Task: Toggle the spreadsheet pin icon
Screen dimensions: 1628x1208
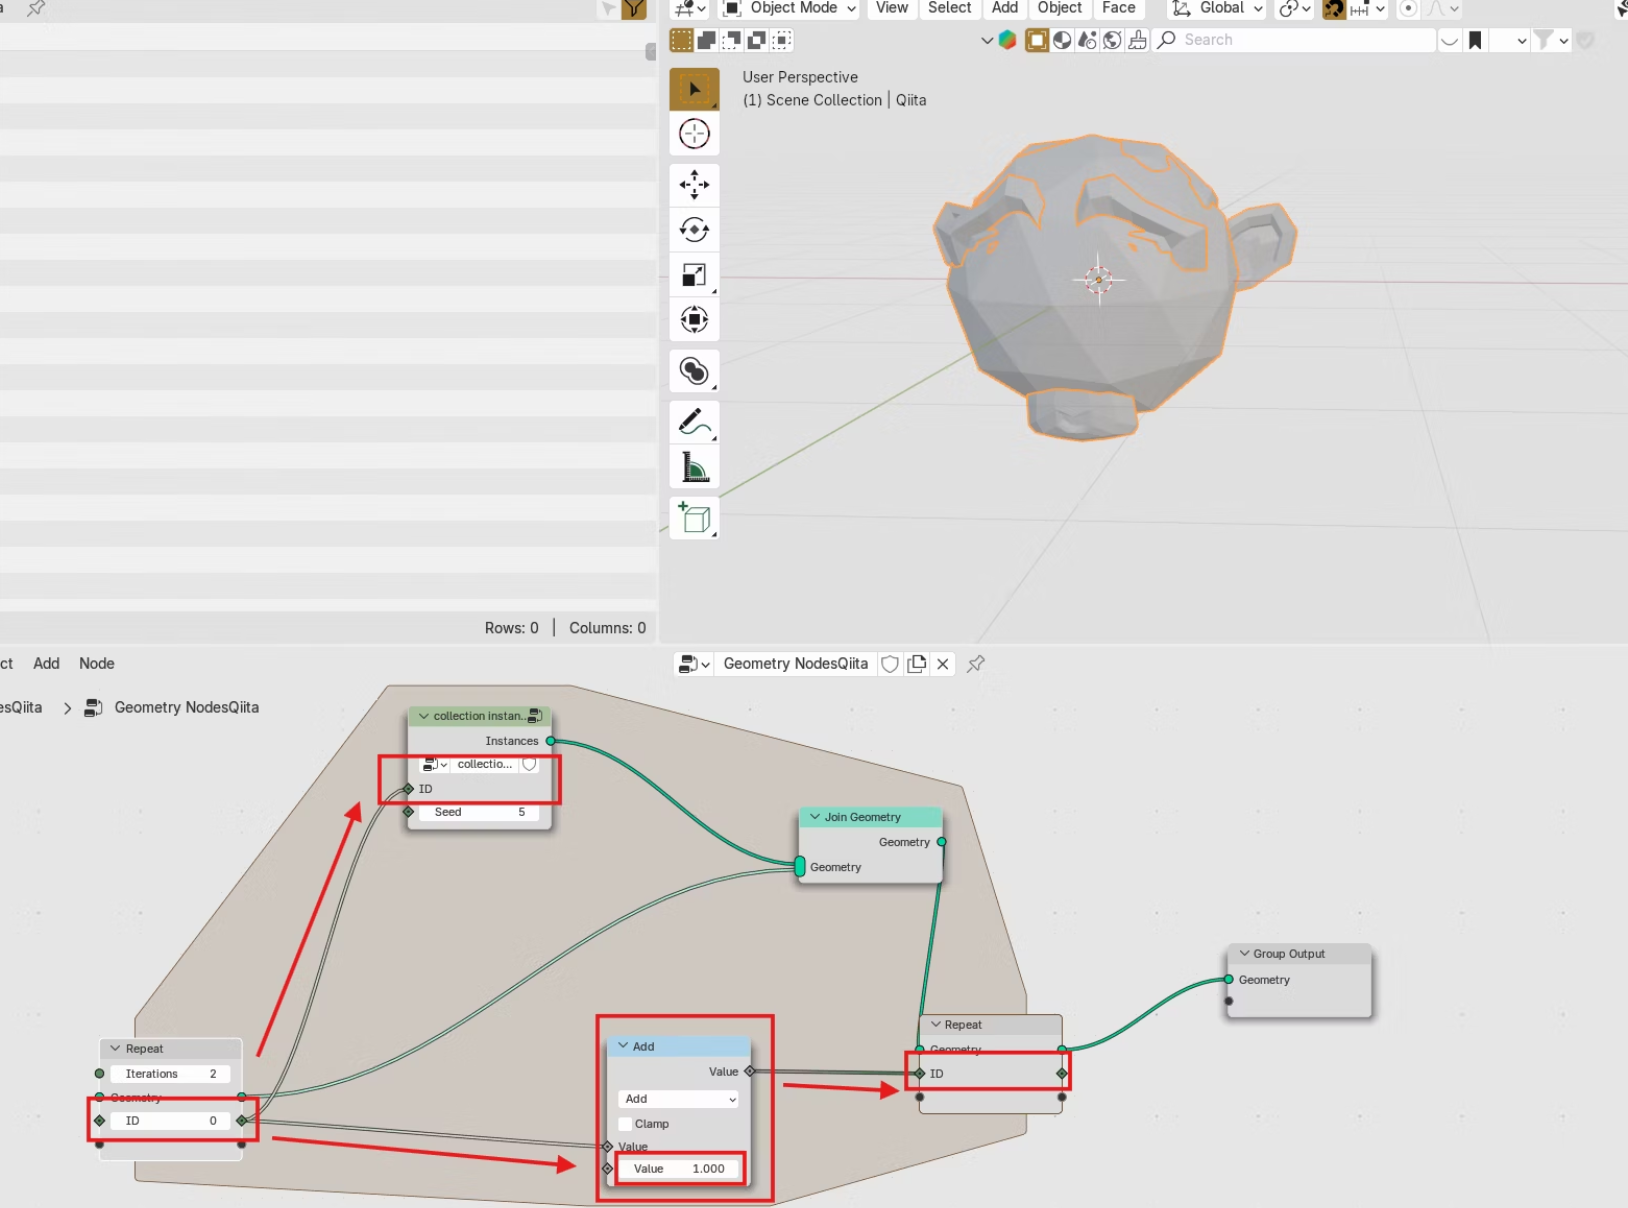Action: [36, 8]
